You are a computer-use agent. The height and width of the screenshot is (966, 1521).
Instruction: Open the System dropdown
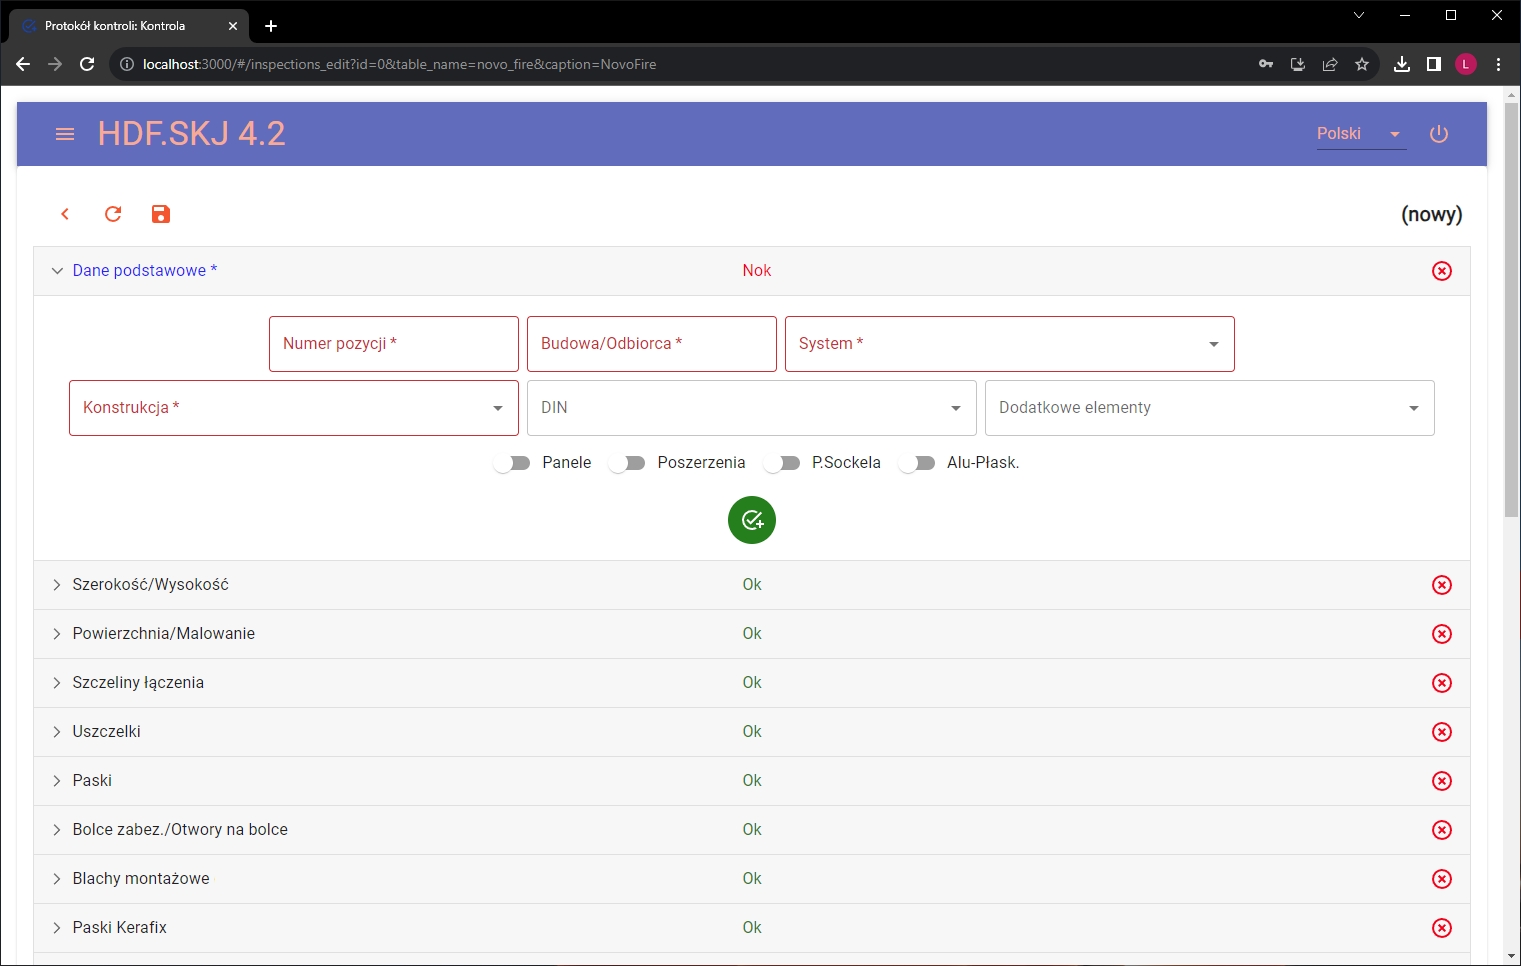coord(1009,344)
